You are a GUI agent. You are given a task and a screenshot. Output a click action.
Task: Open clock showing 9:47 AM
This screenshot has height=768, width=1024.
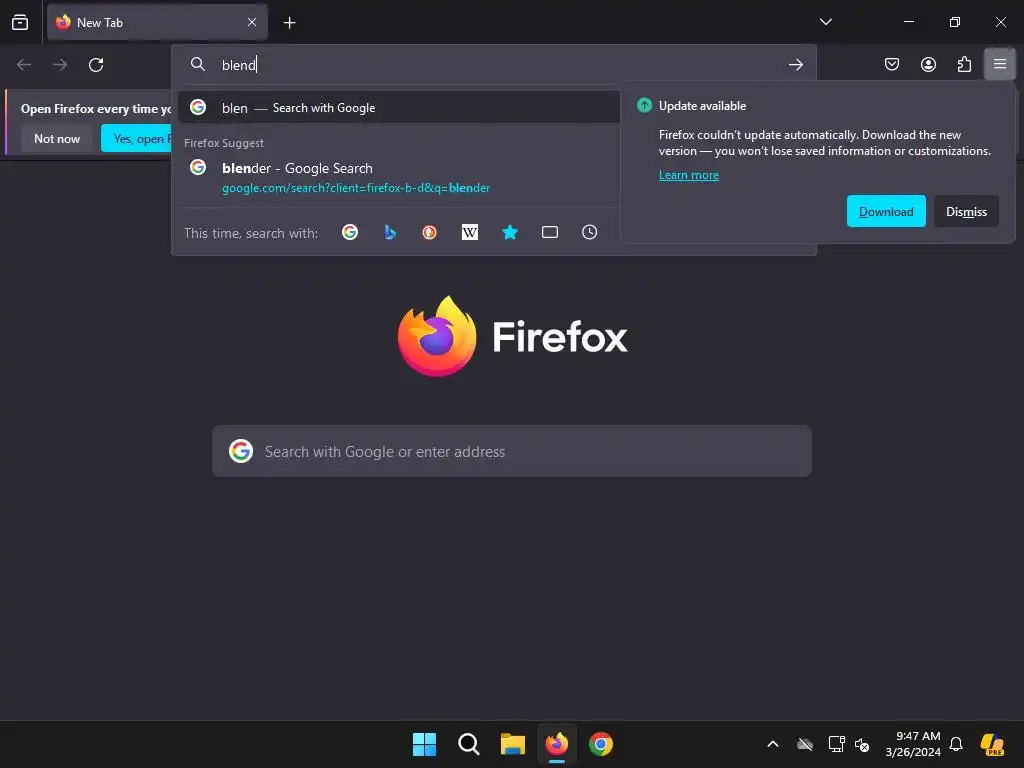(913, 744)
